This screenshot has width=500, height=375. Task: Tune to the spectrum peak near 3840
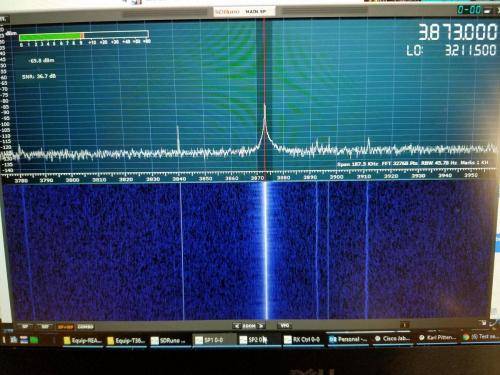coord(178,137)
